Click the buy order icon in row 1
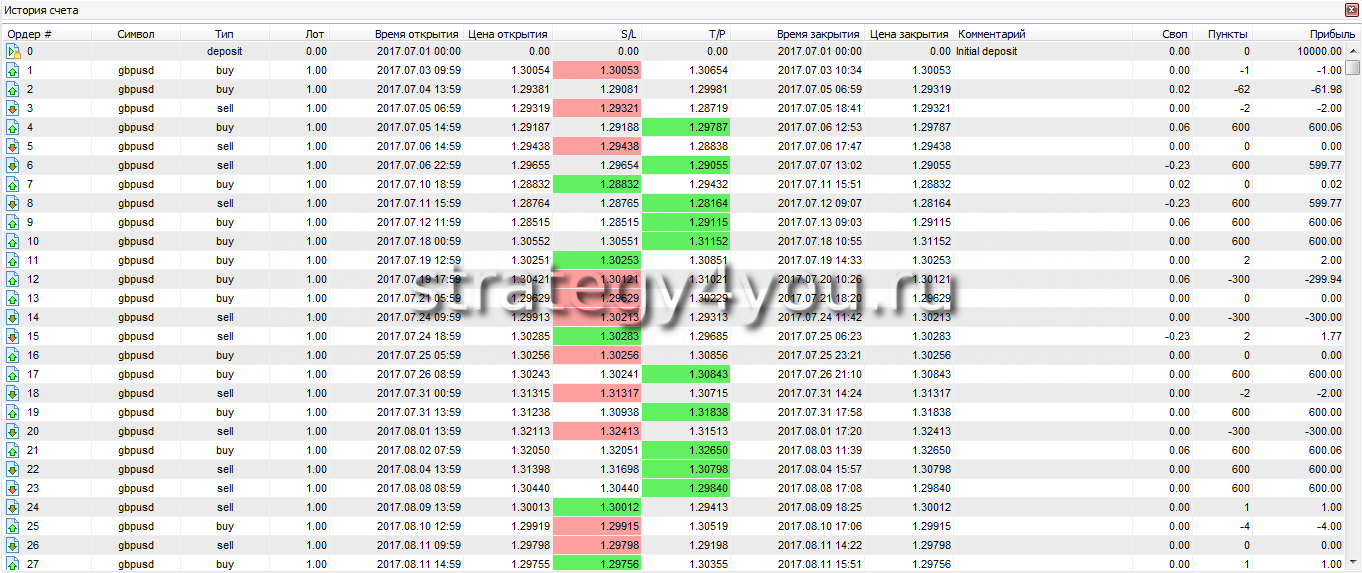The height and width of the screenshot is (573, 1362). pyautogui.click(x=13, y=70)
